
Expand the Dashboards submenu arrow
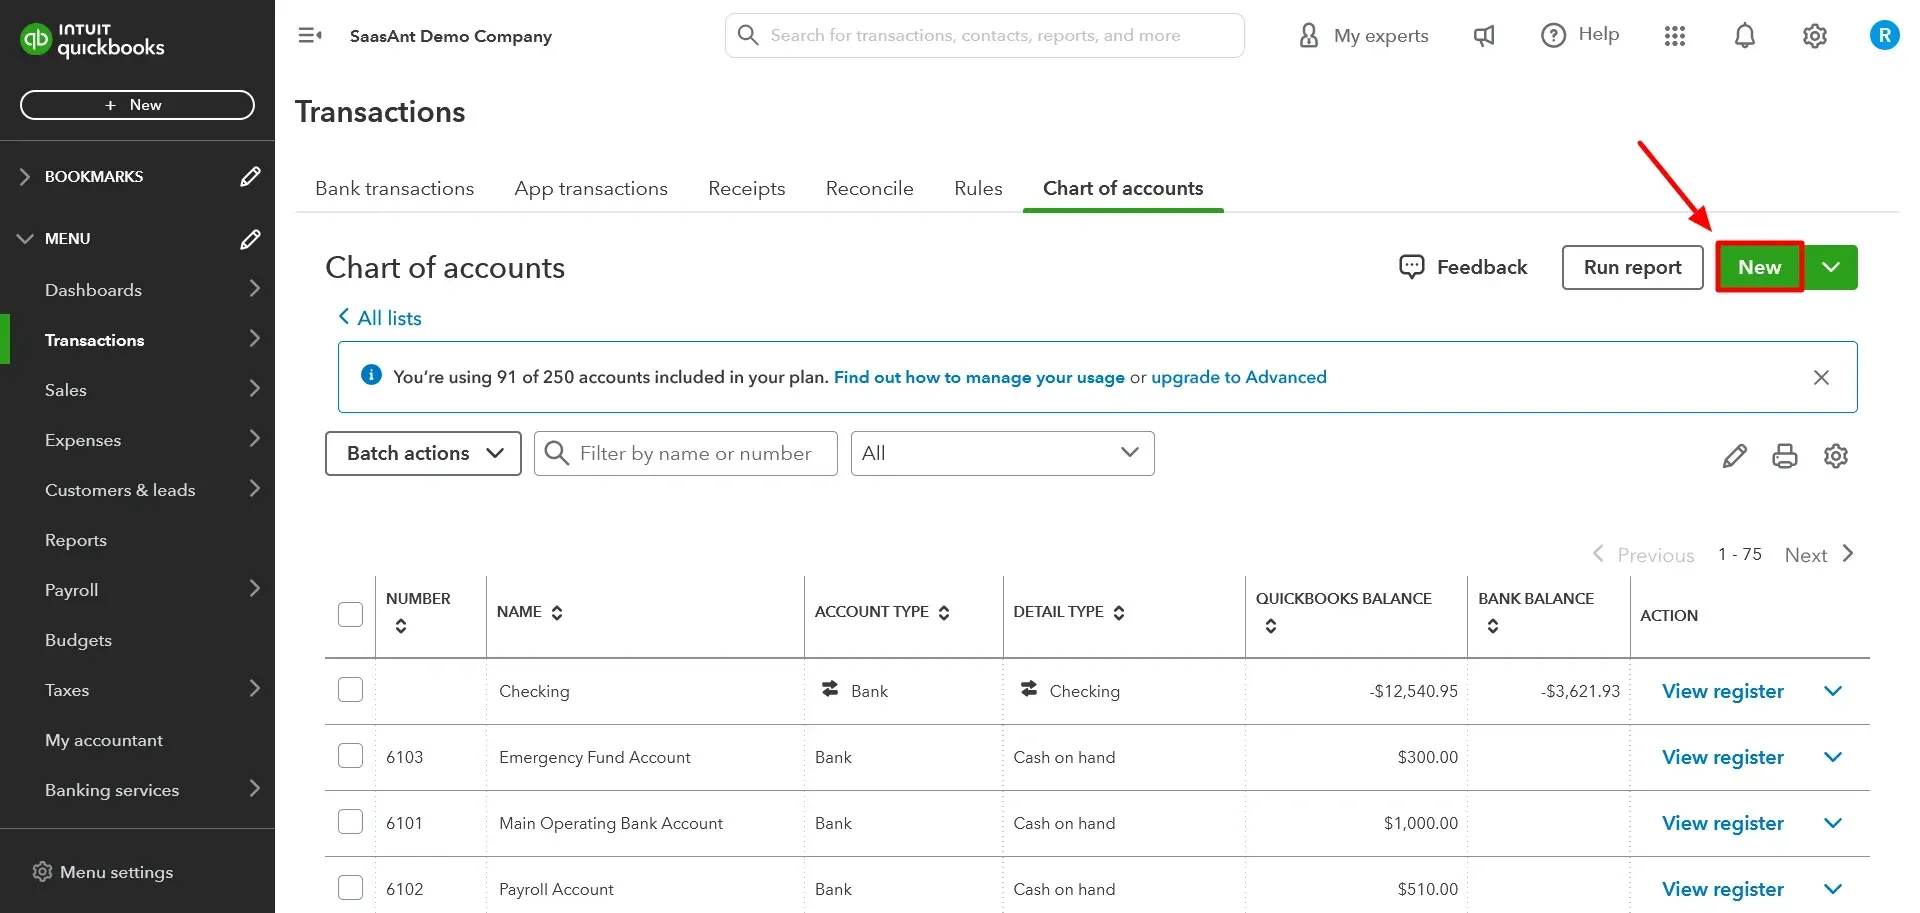[254, 289]
